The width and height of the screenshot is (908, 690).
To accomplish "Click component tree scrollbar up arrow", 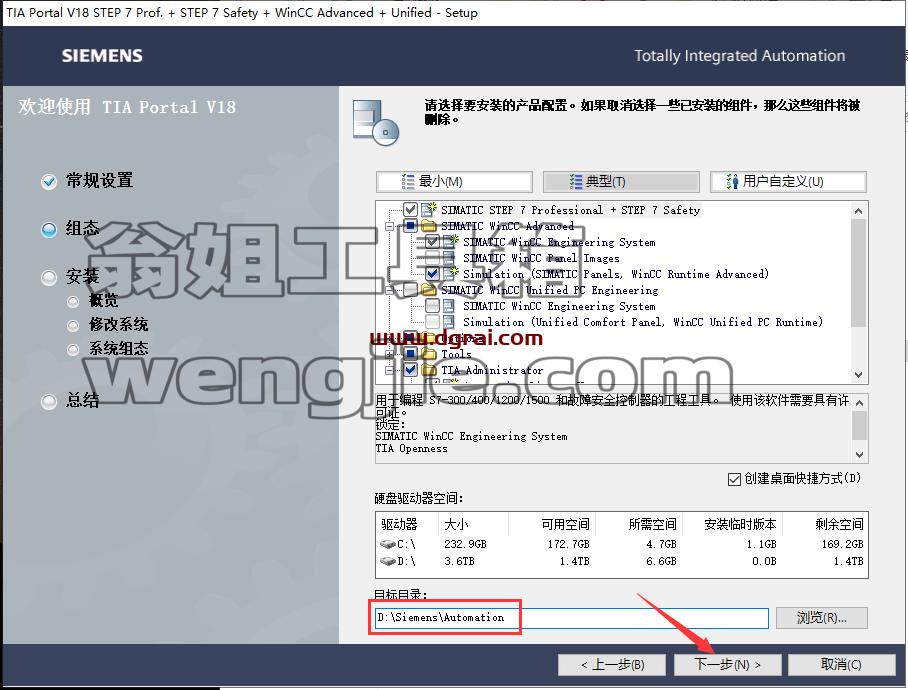I will pyautogui.click(x=859, y=211).
